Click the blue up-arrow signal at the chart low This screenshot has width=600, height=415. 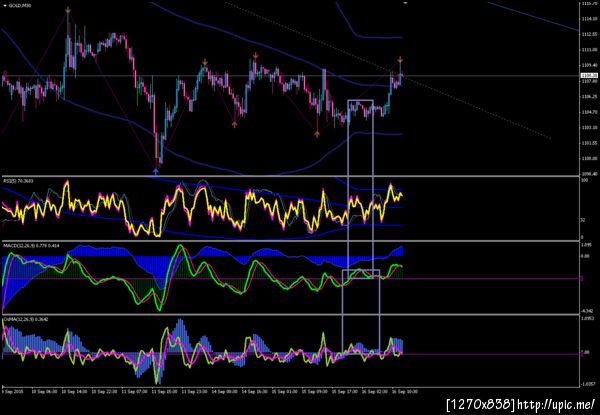coord(156,171)
